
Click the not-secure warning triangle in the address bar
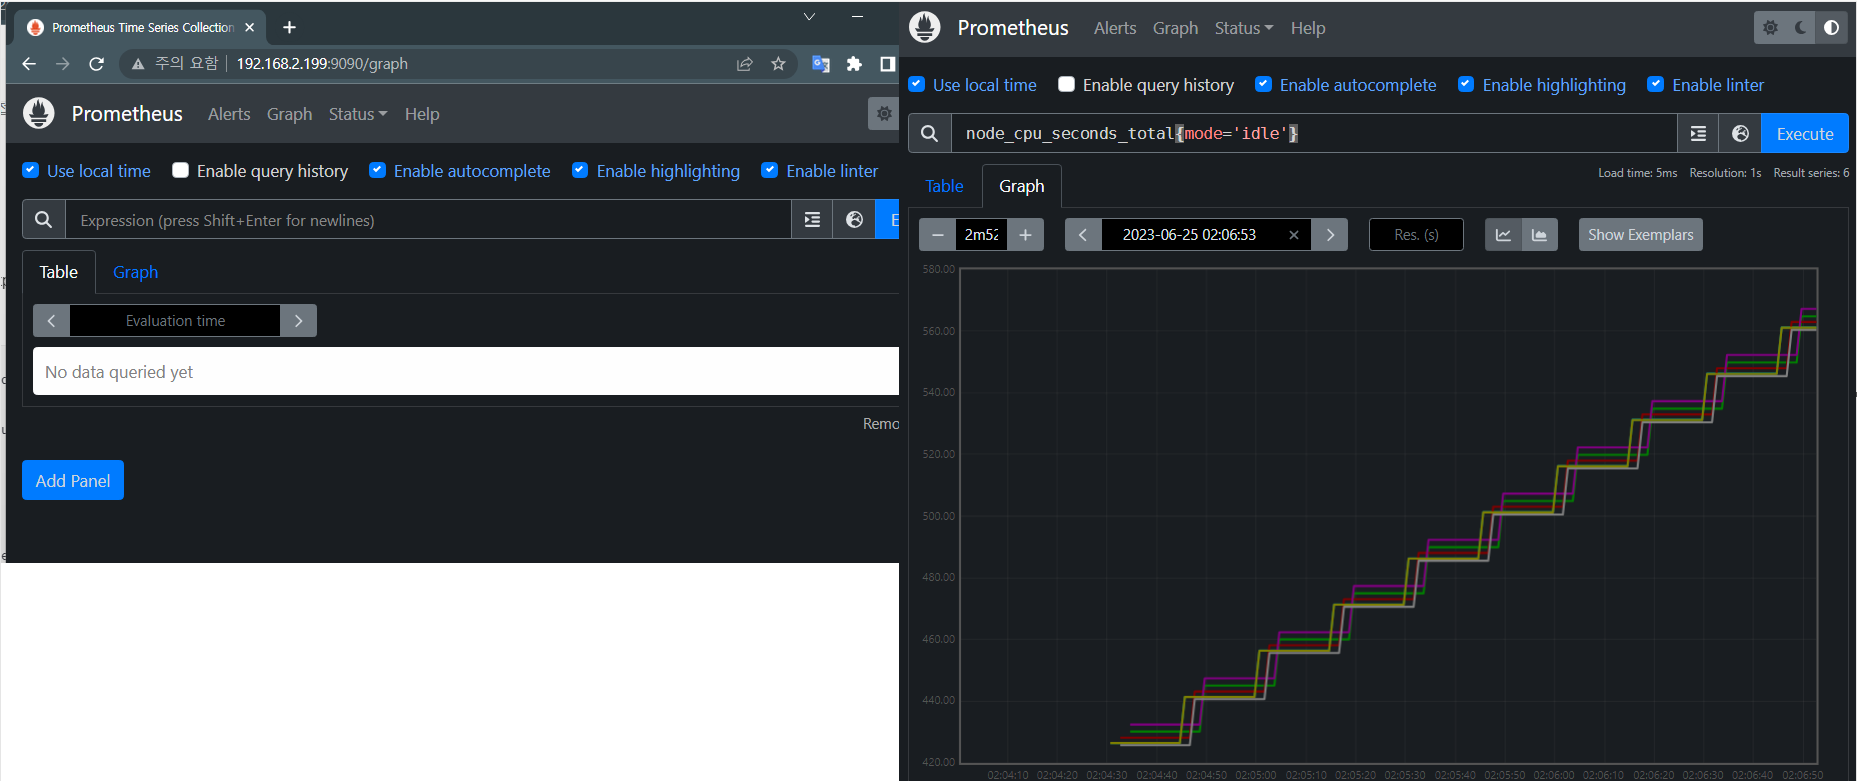coord(138,64)
